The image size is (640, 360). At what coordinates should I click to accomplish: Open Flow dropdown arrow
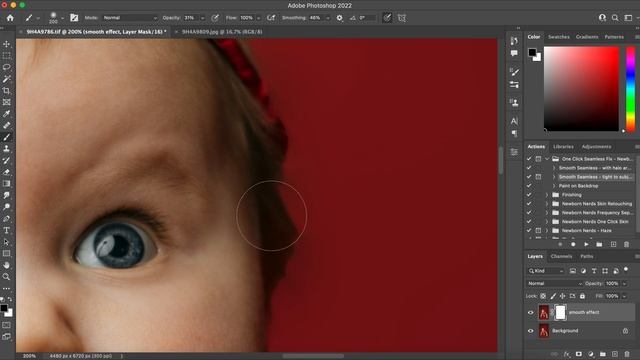pyautogui.click(x=258, y=18)
